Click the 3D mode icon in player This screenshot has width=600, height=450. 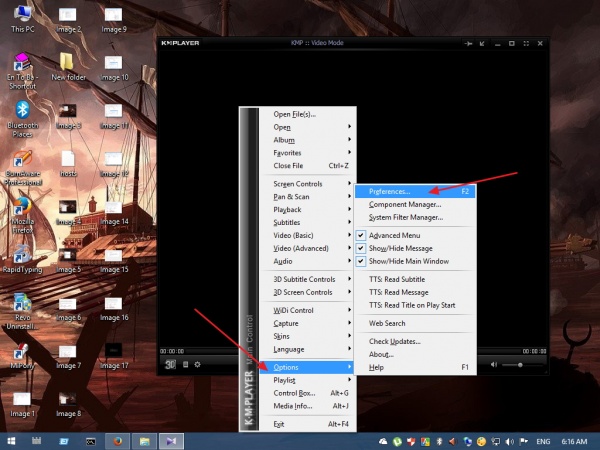pyautogui.click(x=171, y=364)
